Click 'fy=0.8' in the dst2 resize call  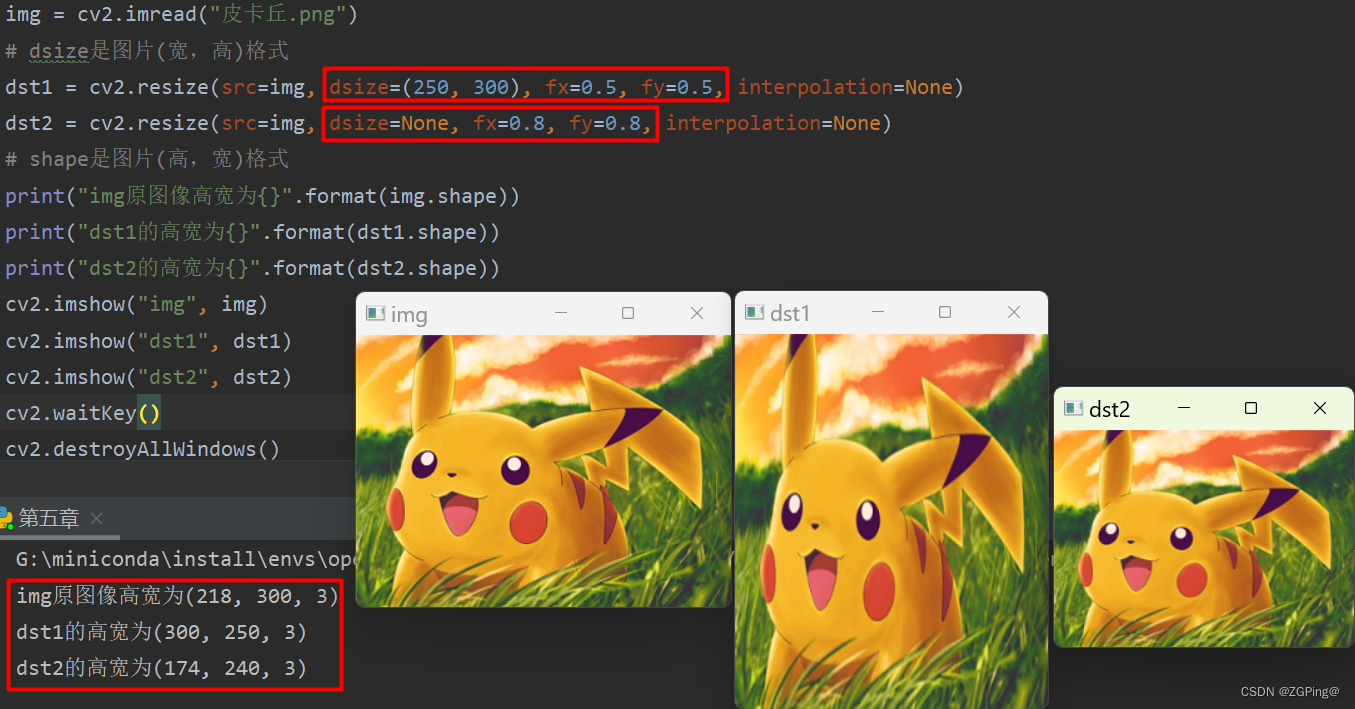click(x=605, y=123)
